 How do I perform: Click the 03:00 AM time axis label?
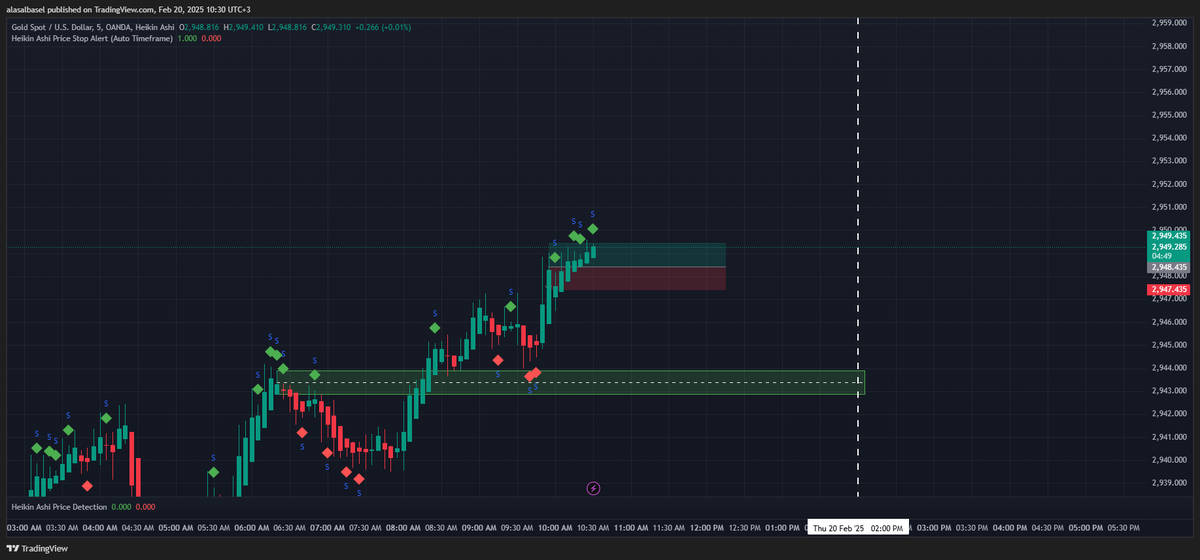(x=24, y=527)
